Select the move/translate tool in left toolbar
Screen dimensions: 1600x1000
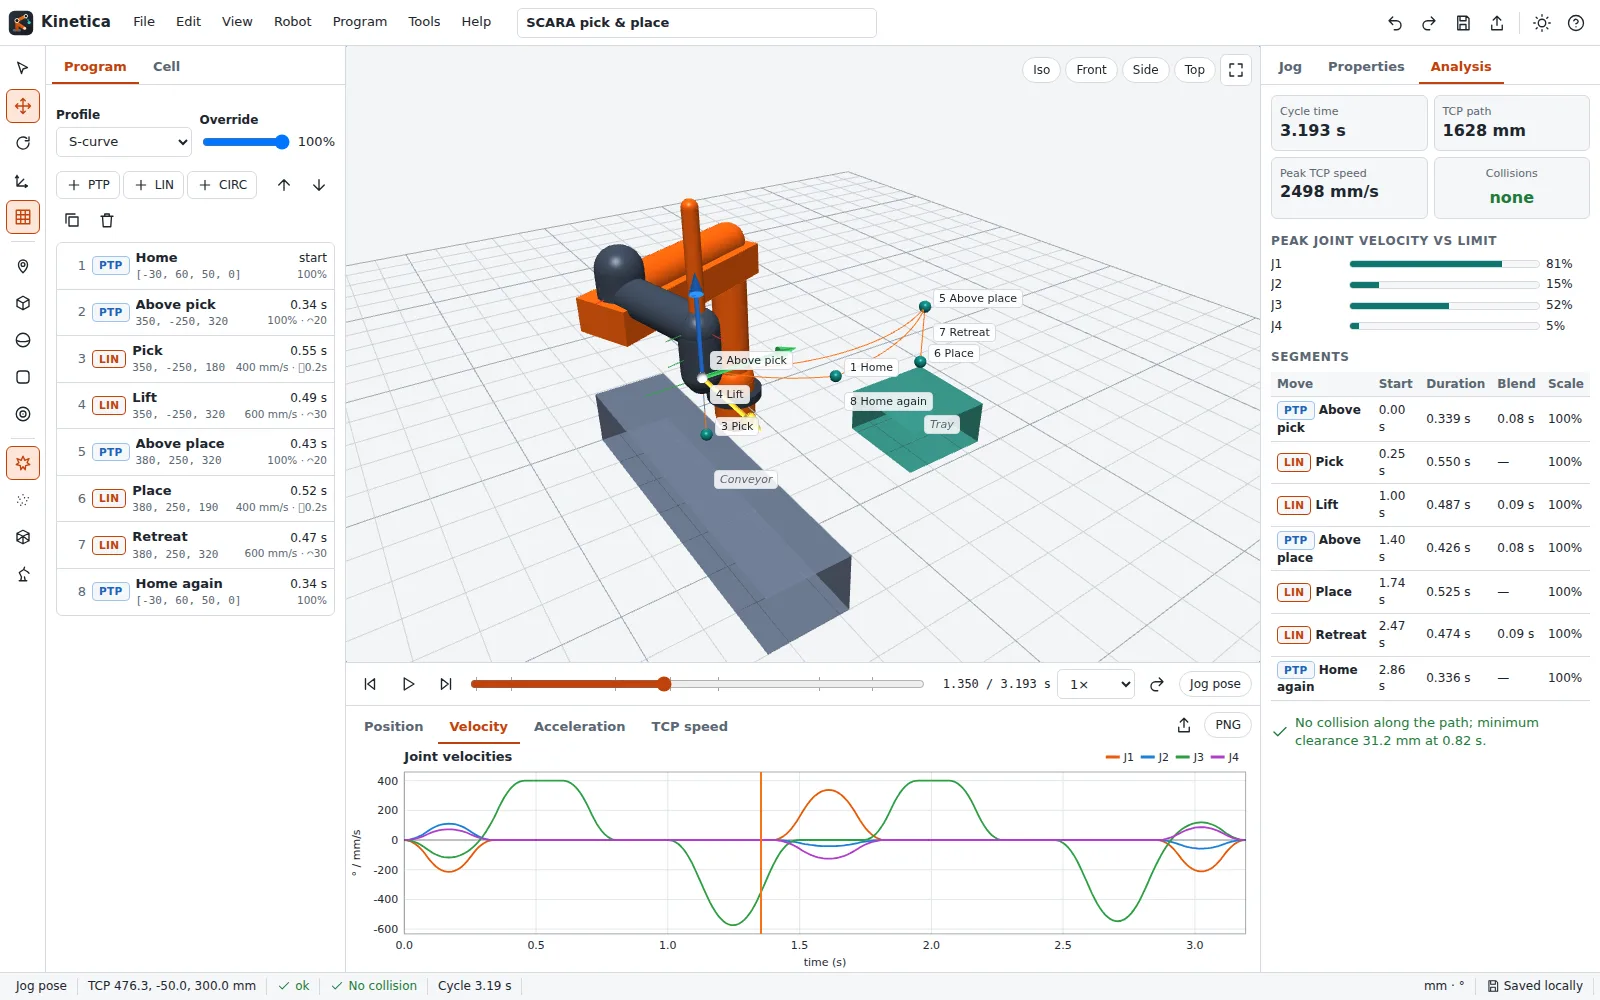pyautogui.click(x=23, y=105)
